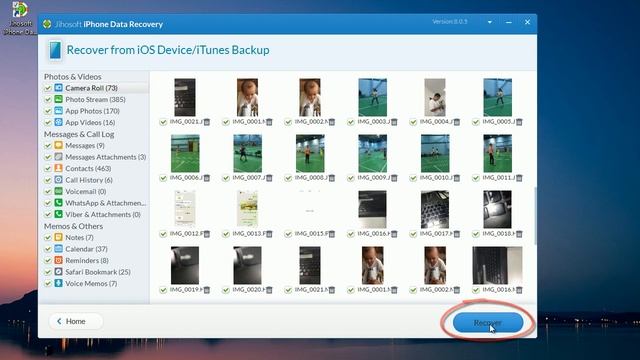Viewport: 640px width, 360px height.
Task: Click the Messages Attachments icon
Action: 58,156
